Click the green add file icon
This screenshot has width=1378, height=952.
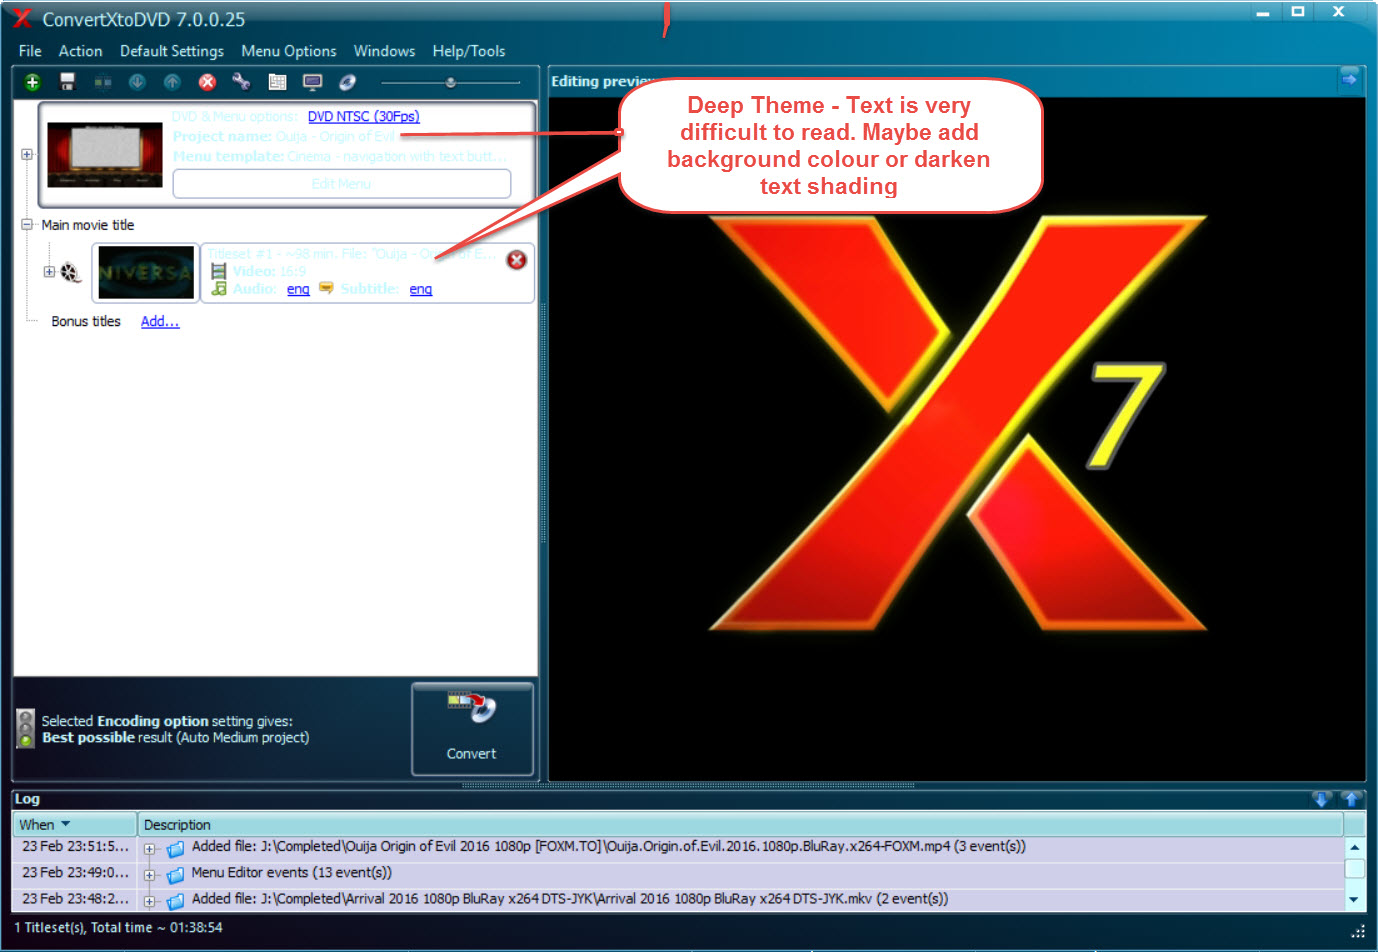32,82
